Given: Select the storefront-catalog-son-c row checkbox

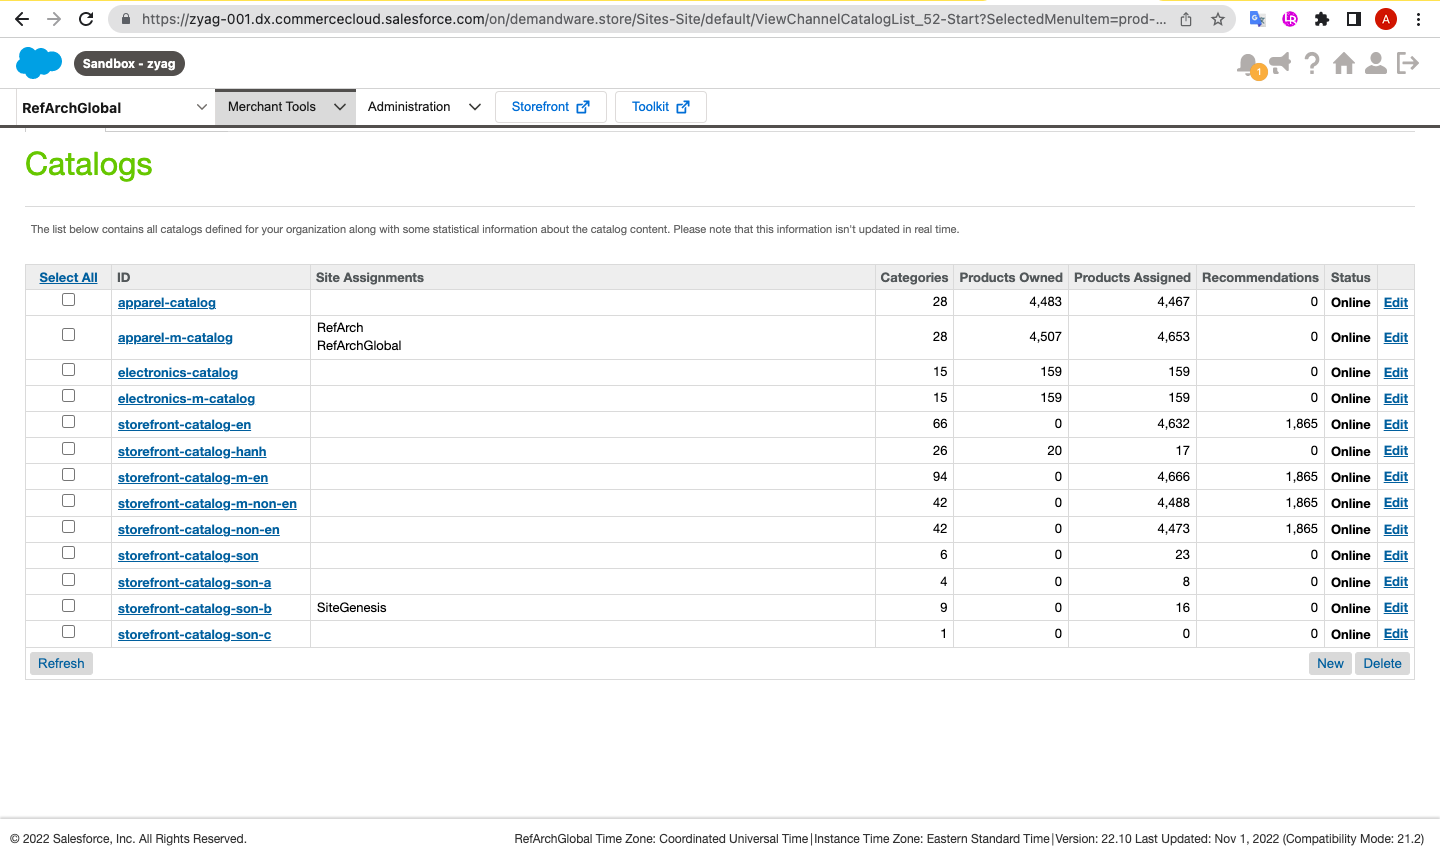Looking at the screenshot, I should pyautogui.click(x=68, y=632).
